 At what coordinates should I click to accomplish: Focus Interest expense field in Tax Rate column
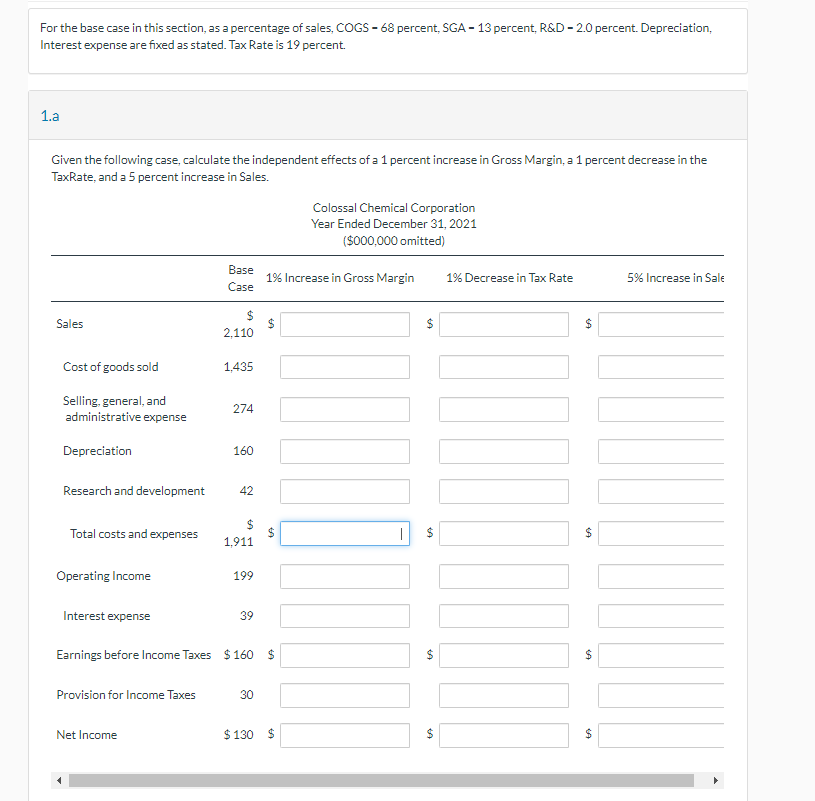pos(504,616)
